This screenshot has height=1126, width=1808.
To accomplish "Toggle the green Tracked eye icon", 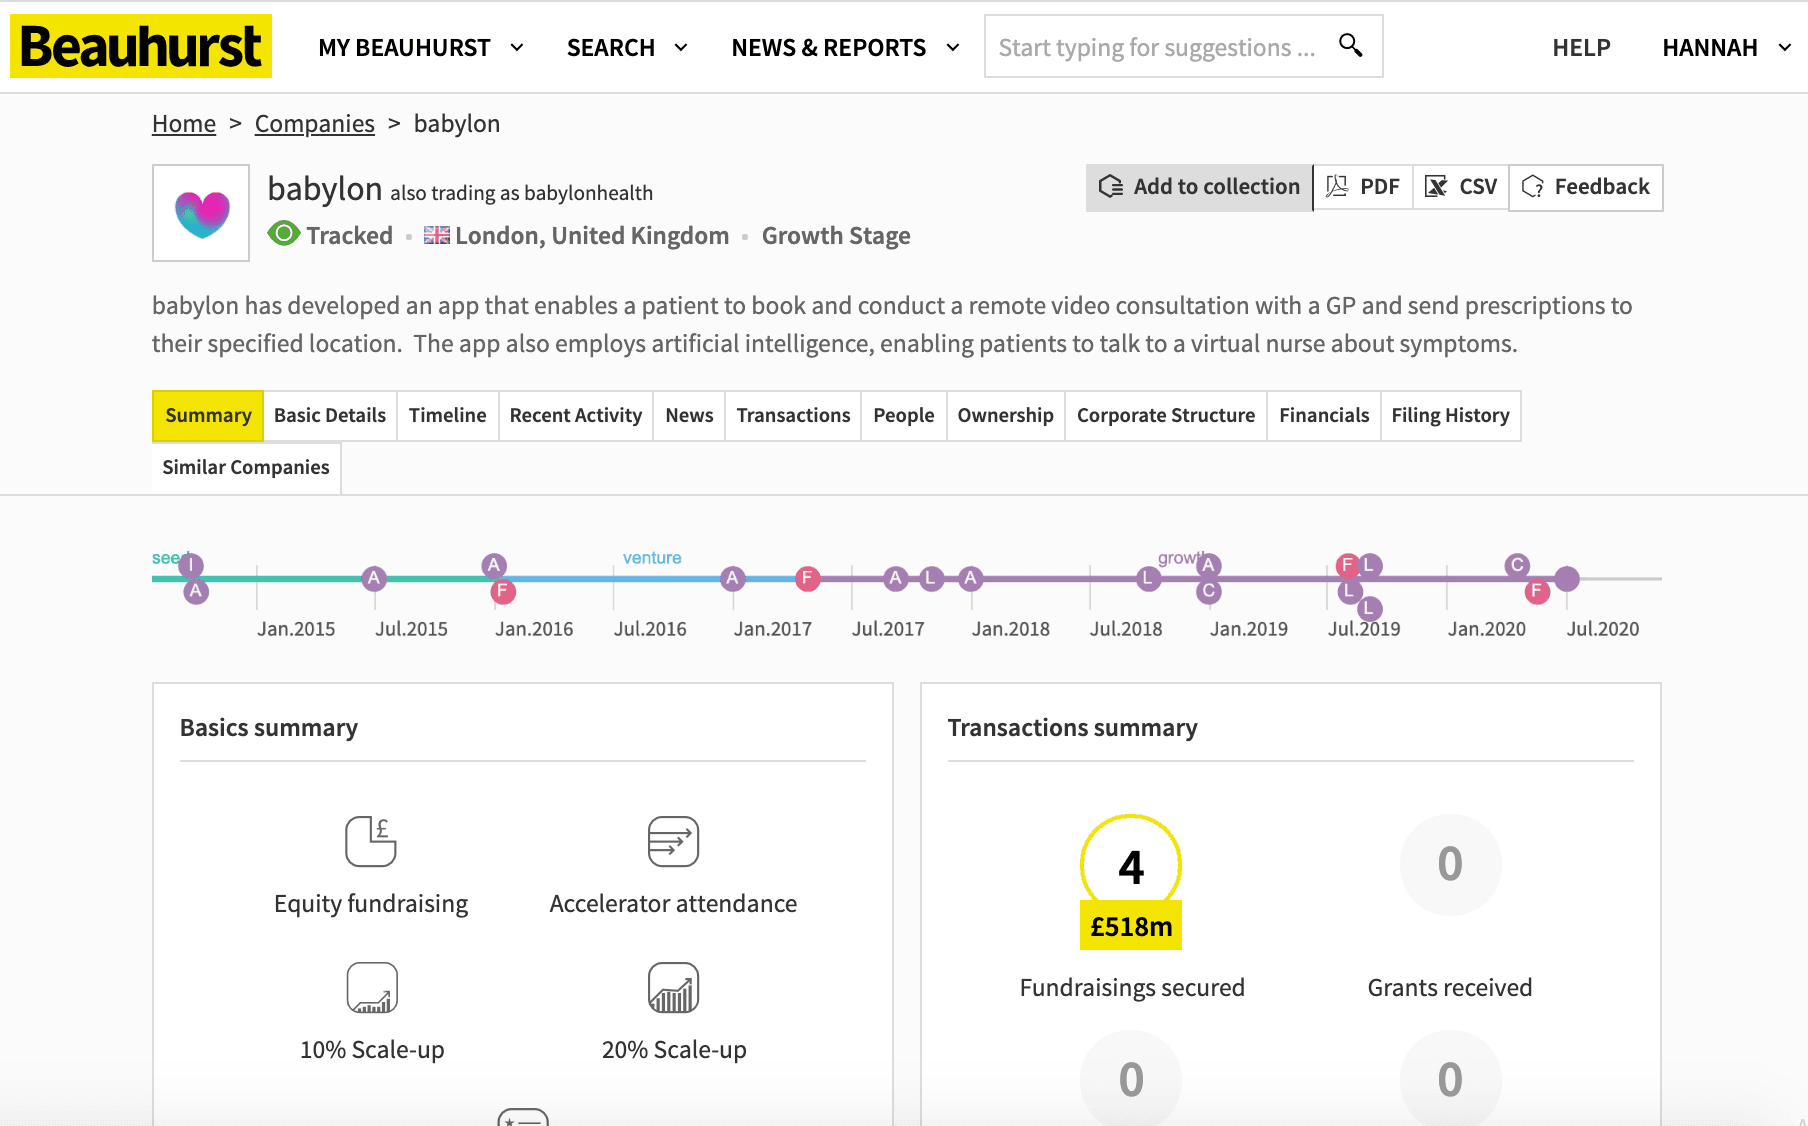I will tap(284, 234).
